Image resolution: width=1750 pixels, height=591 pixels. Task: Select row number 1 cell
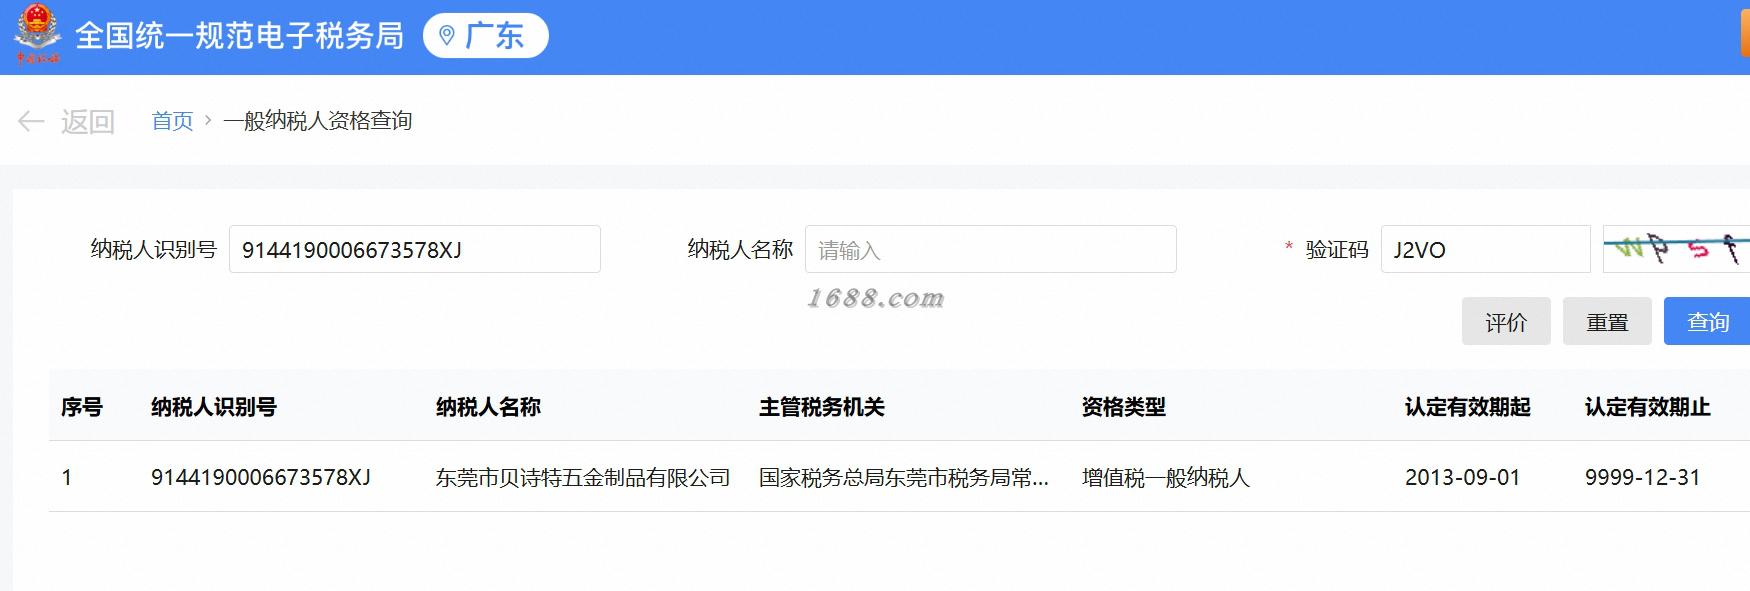pyautogui.click(x=67, y=478)
